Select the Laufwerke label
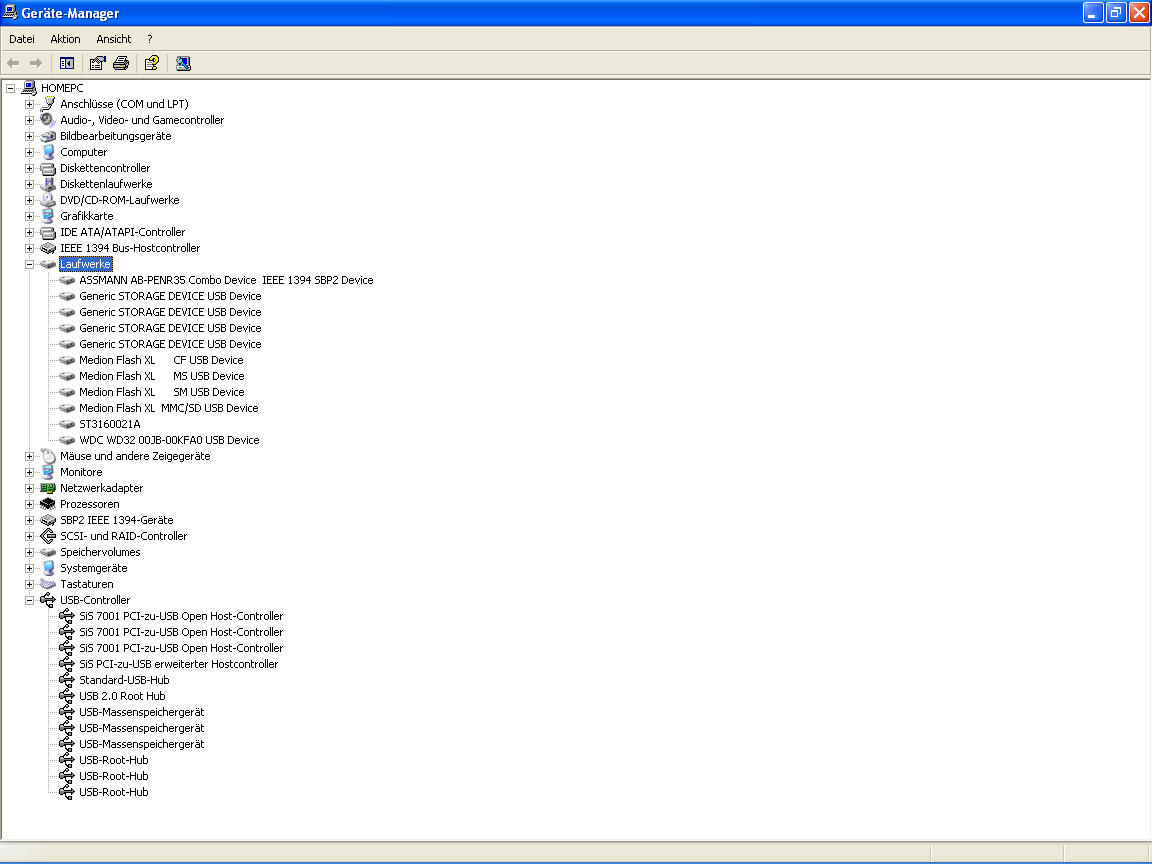Screen dimensions: 1152x864 (x=86, y=264)
